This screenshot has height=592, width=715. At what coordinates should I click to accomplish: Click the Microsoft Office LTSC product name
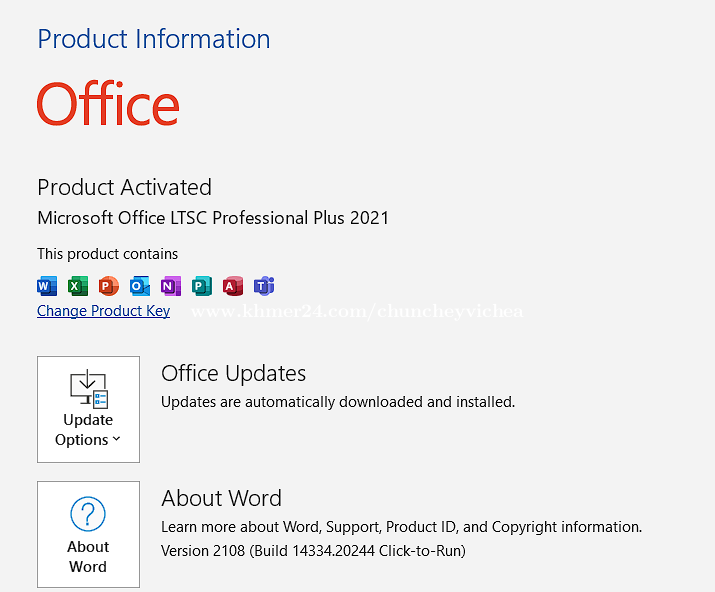pos(213,218)
